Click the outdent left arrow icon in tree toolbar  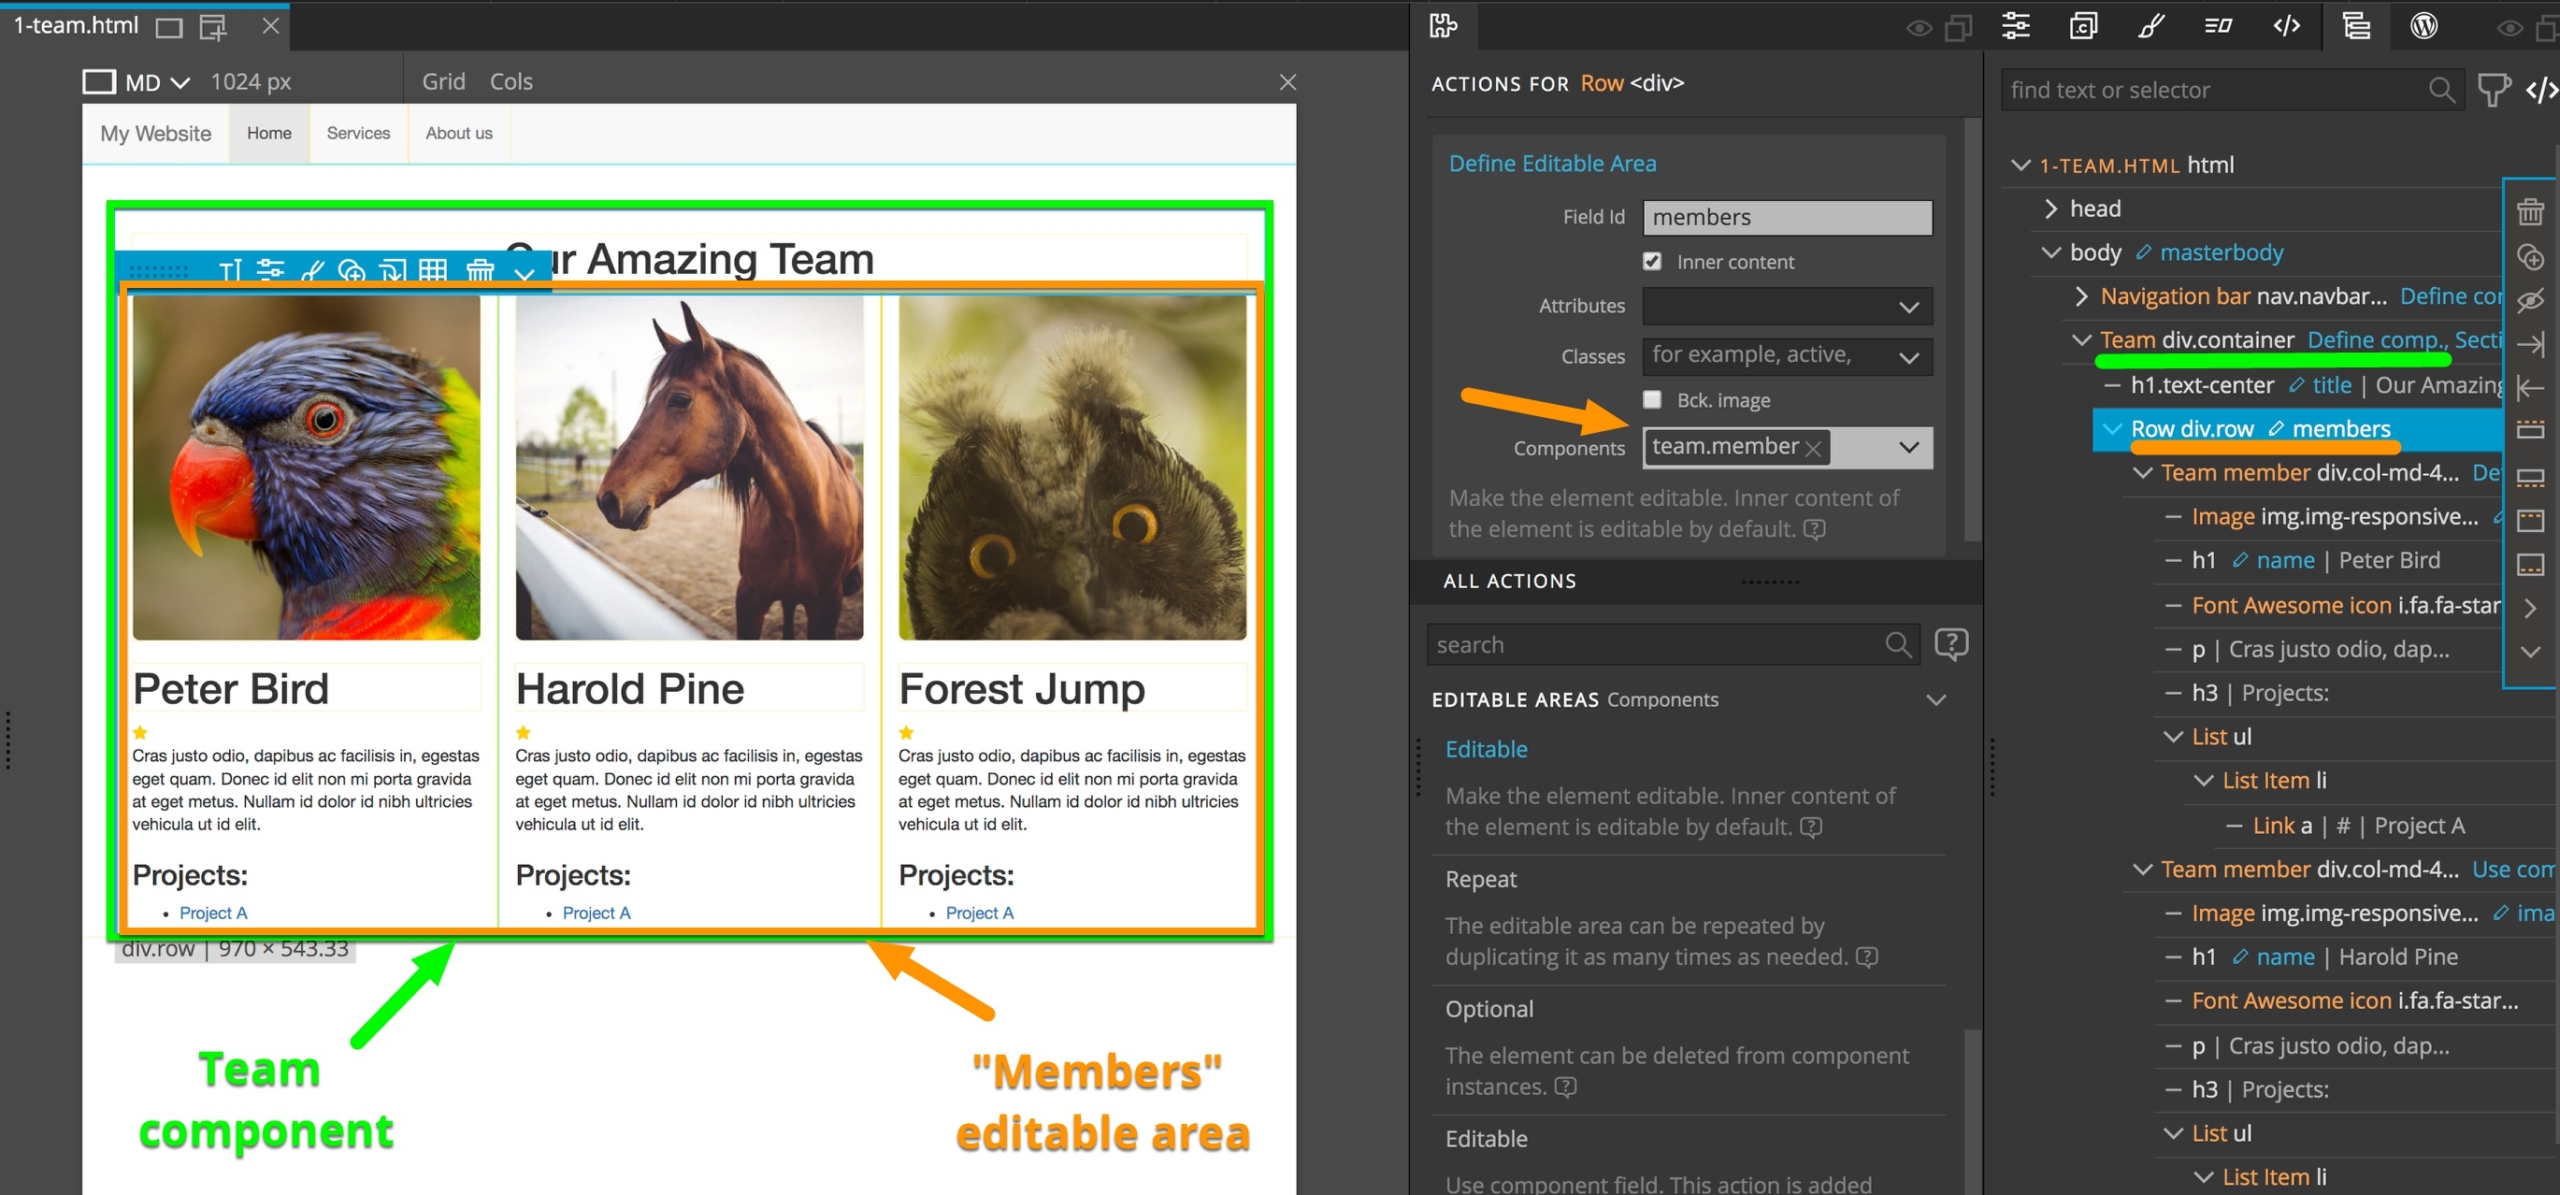point(2531,388)
